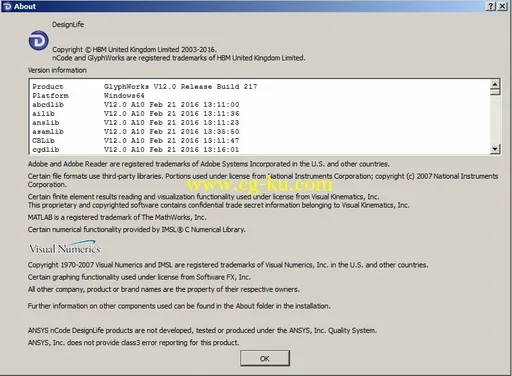This screenshot has height=376, width=512.
Task: Click the Version information label
Action: tap(57, 70)
